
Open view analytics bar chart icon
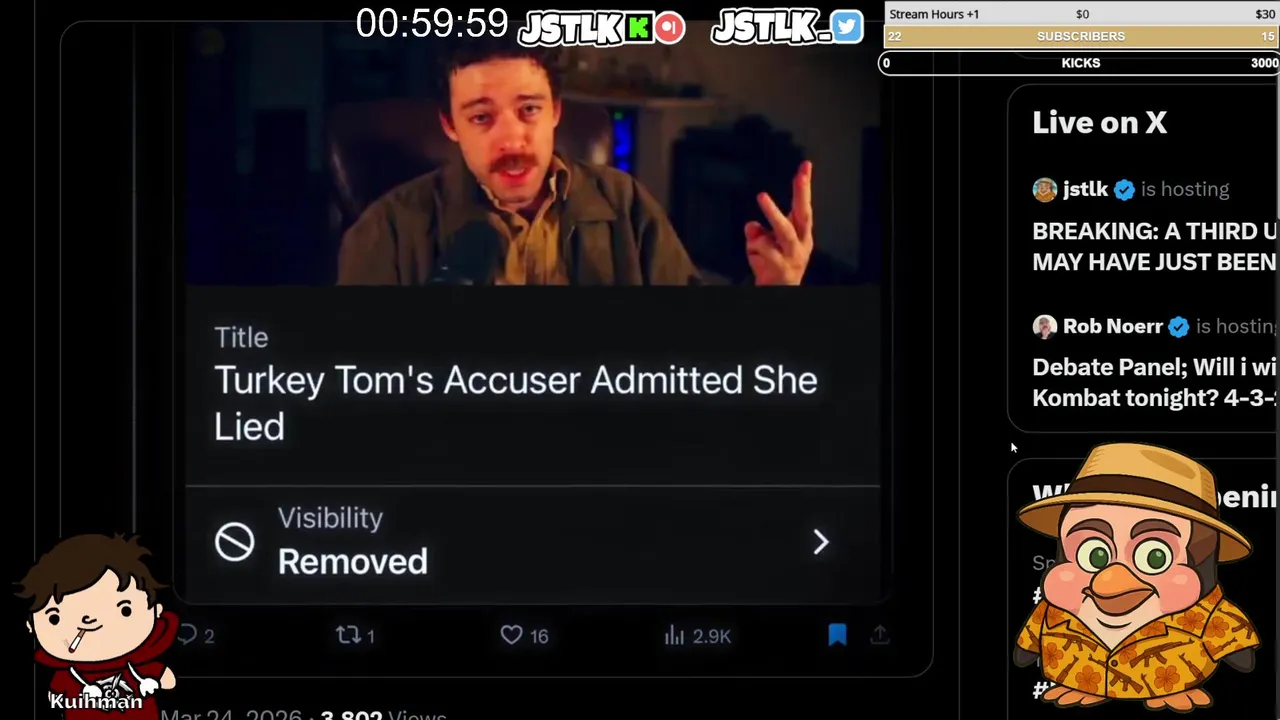coord(674,635)
